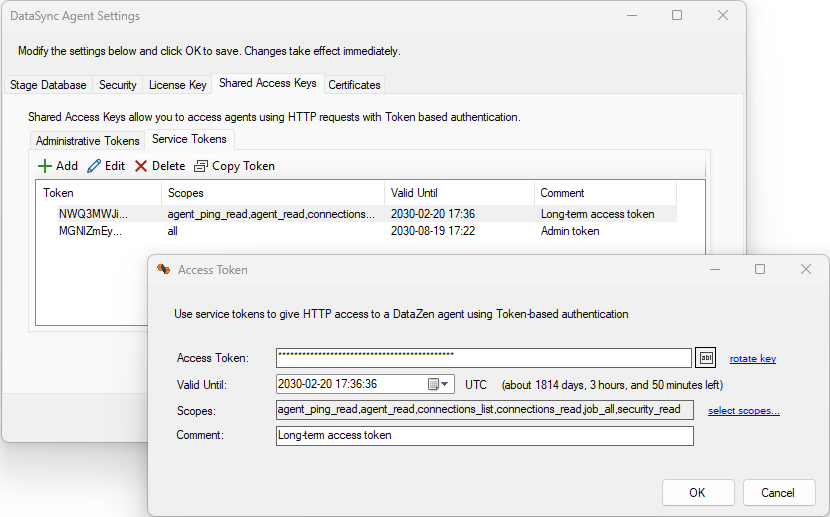Maximize the DataSync Agent Settings window

click(677, 15)
